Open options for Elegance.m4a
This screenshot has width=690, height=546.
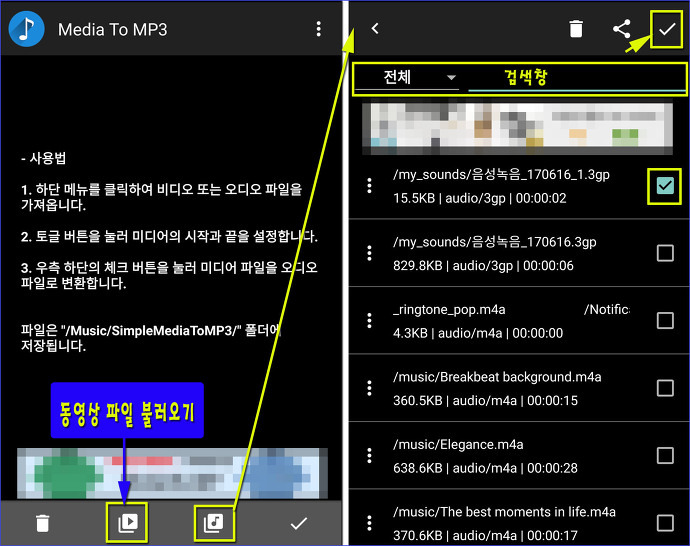pyautogui.click(x=369, y=455)
